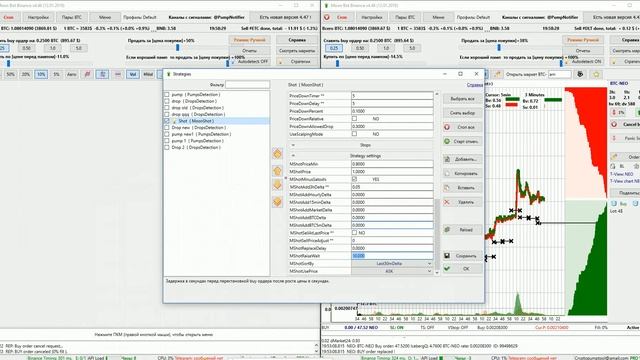Click the red X Удалить icon
640x360 pixels.
pos(447,202)
